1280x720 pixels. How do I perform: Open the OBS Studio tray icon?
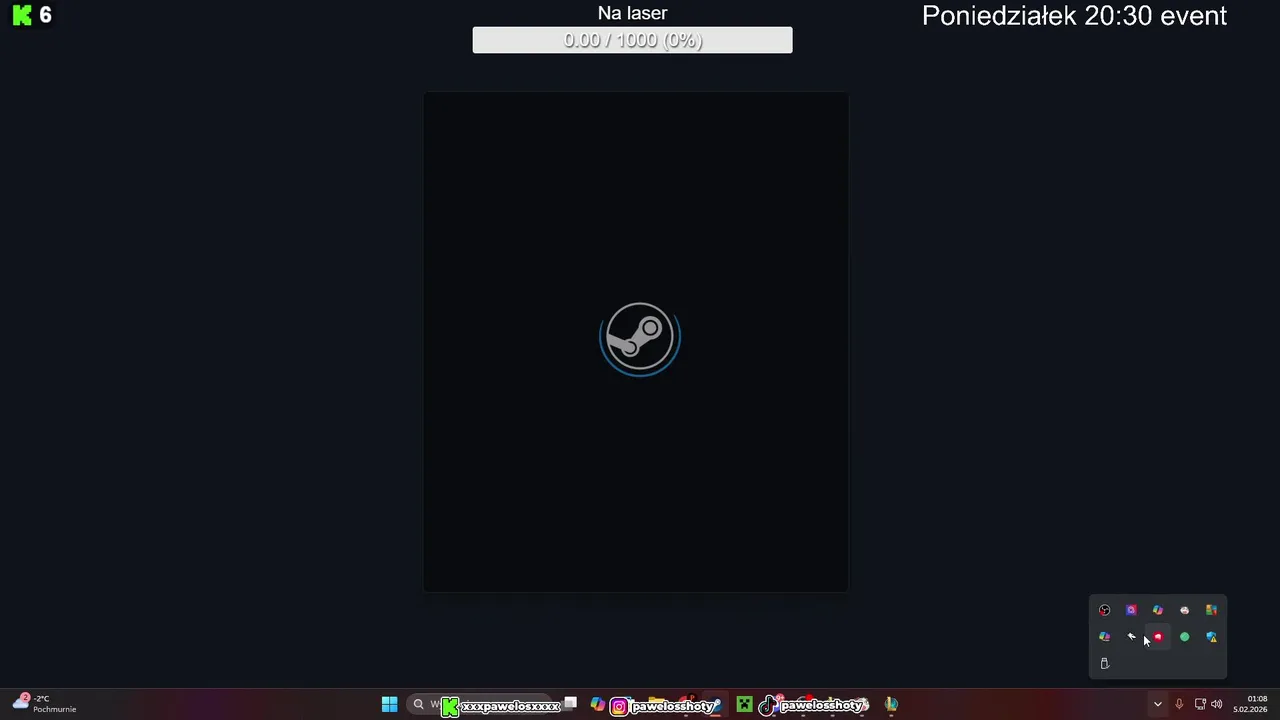click(1105, 610)
